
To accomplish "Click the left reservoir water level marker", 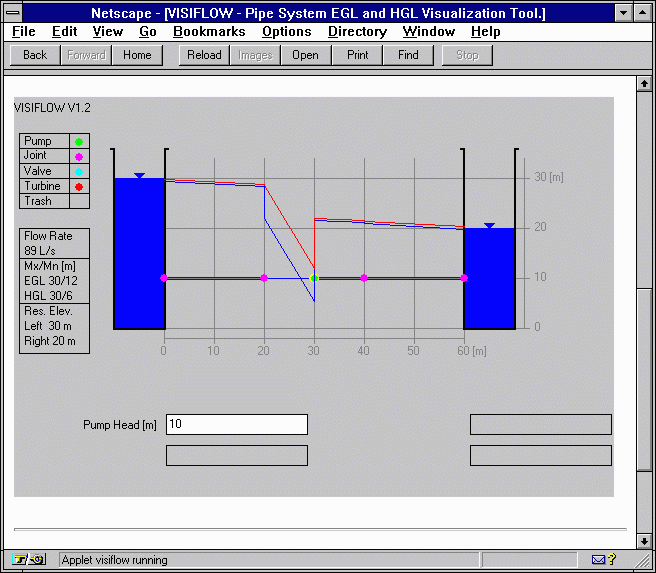I will tap(139, 176).
